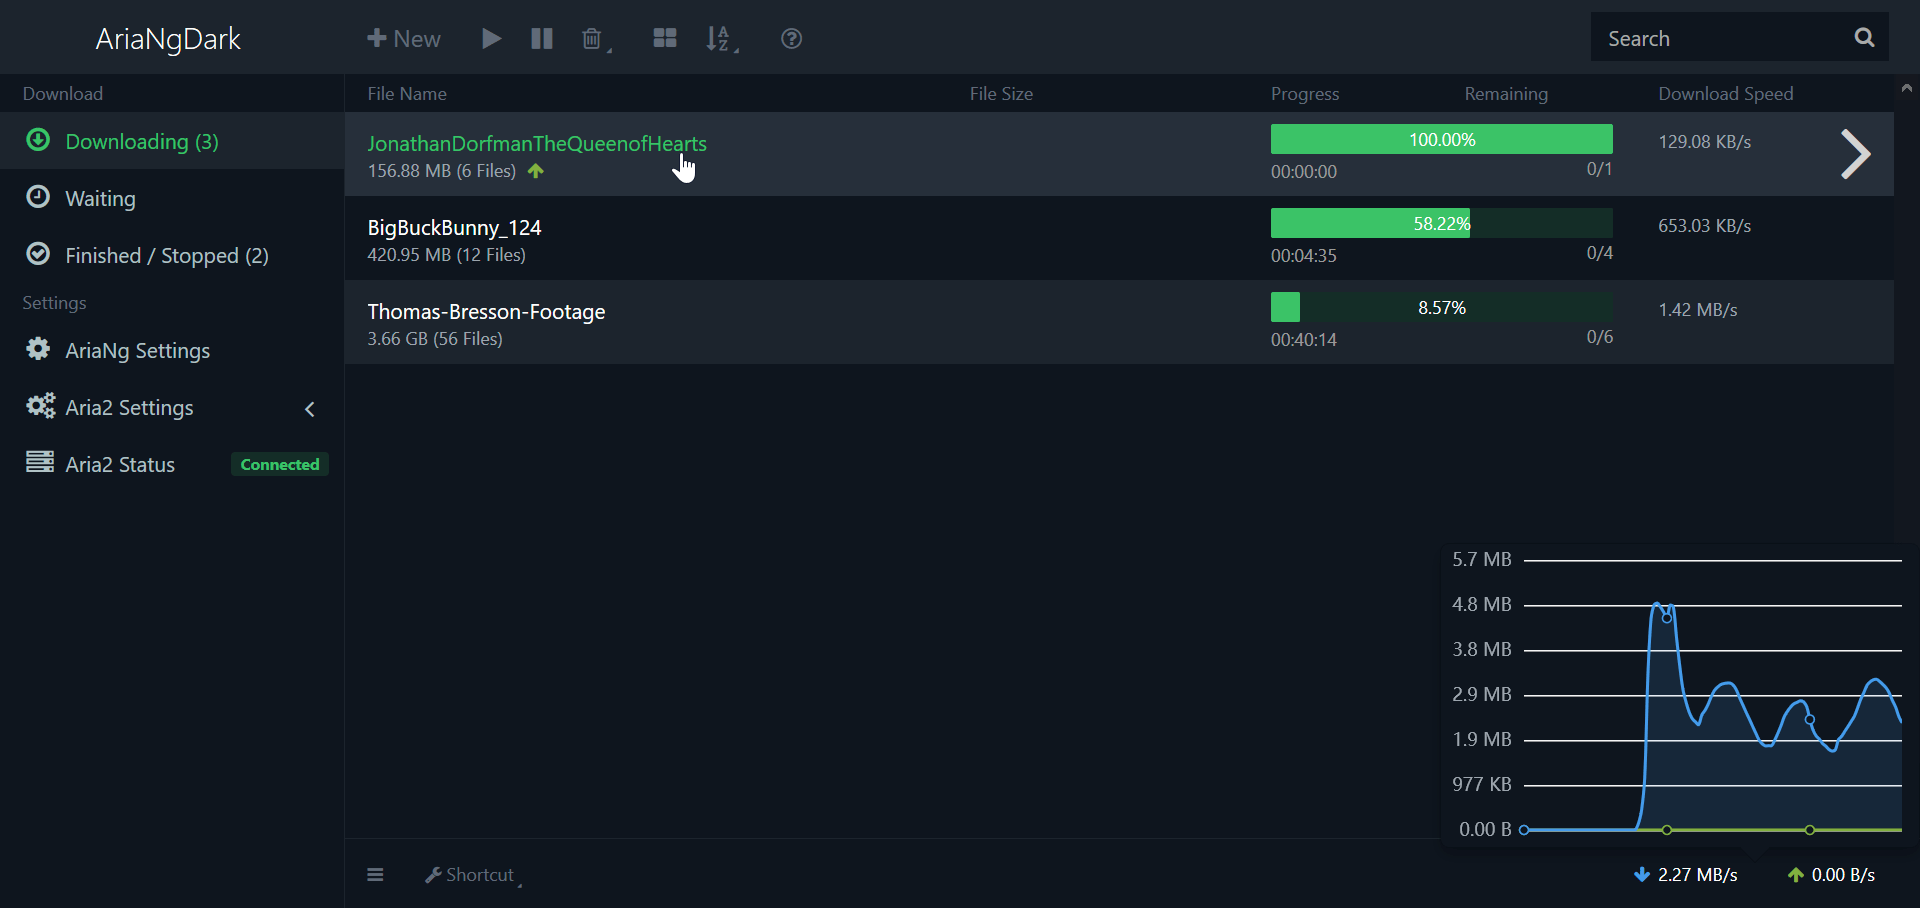Viewport: 1920px width, 908px height.
Task: Switch to the Waiting category
Action: pos(100,198)
